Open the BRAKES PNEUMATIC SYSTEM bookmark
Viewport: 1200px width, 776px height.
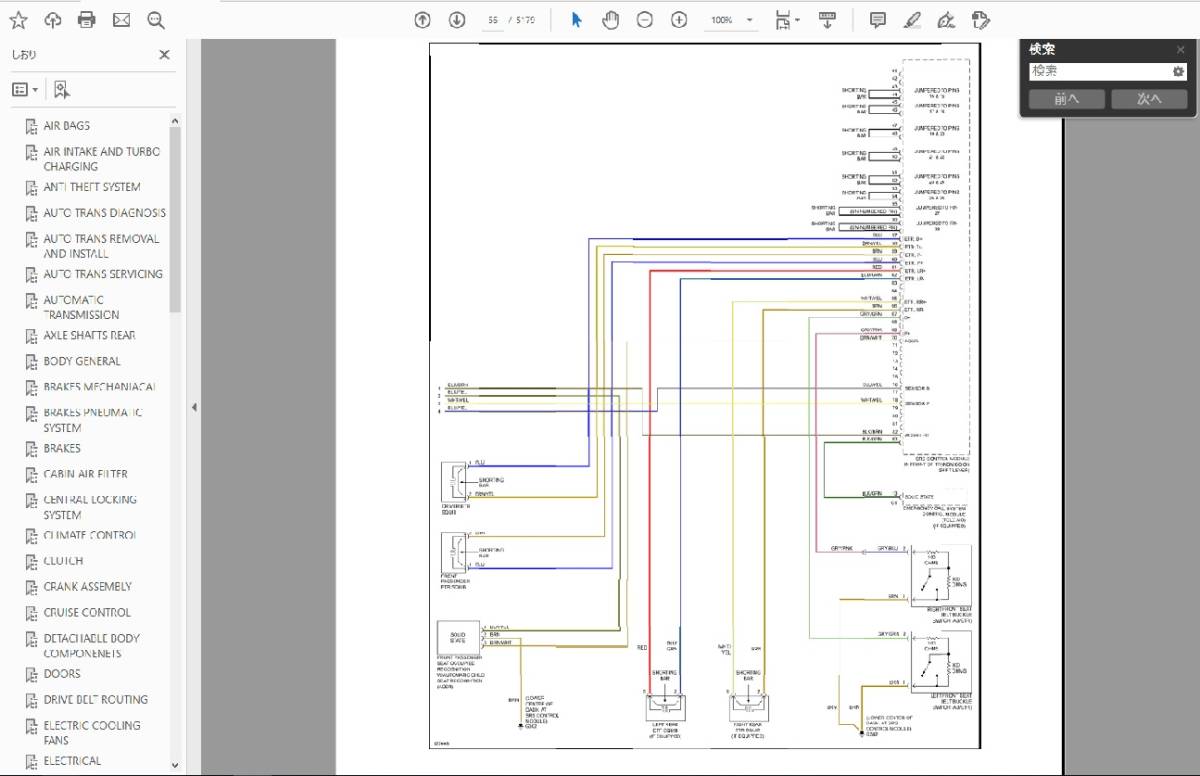point(93,420)
